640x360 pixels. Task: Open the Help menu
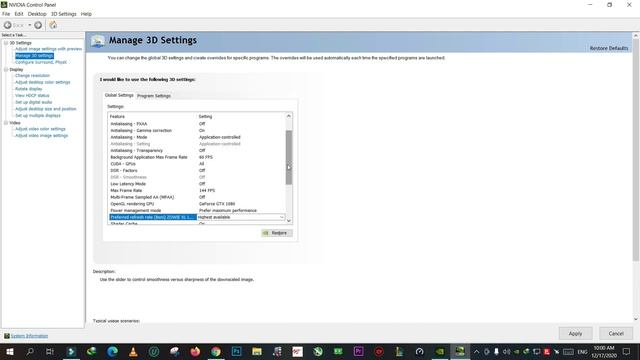[x=86, y=14]
